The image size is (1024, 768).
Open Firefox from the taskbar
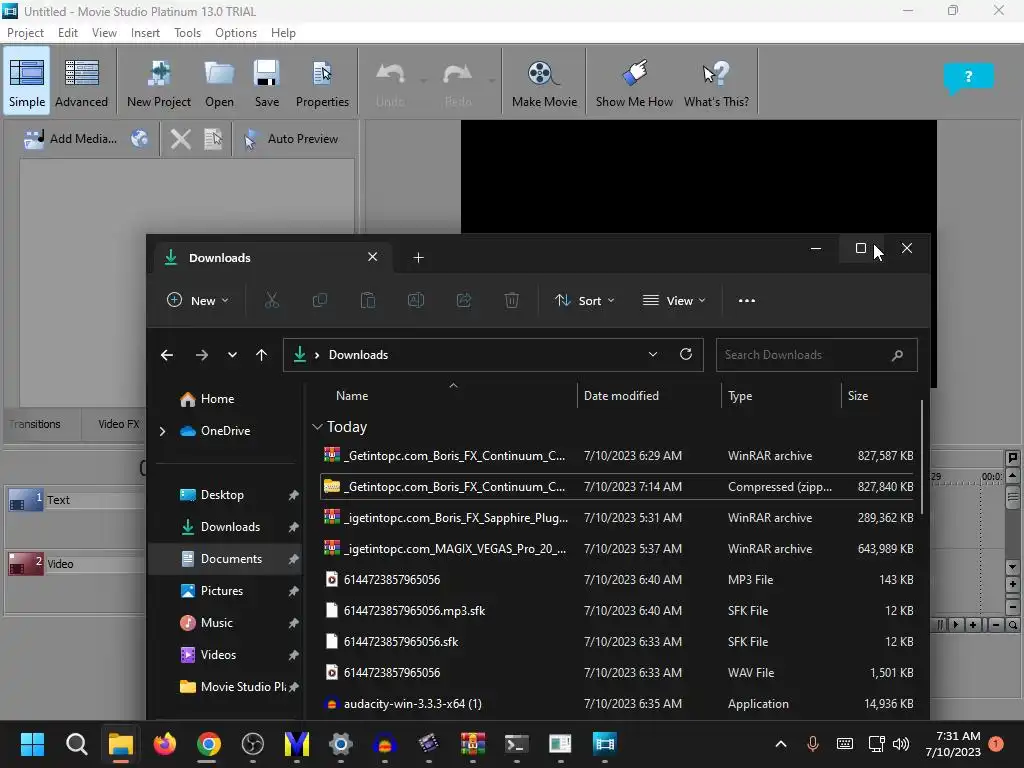pos(165,744)
